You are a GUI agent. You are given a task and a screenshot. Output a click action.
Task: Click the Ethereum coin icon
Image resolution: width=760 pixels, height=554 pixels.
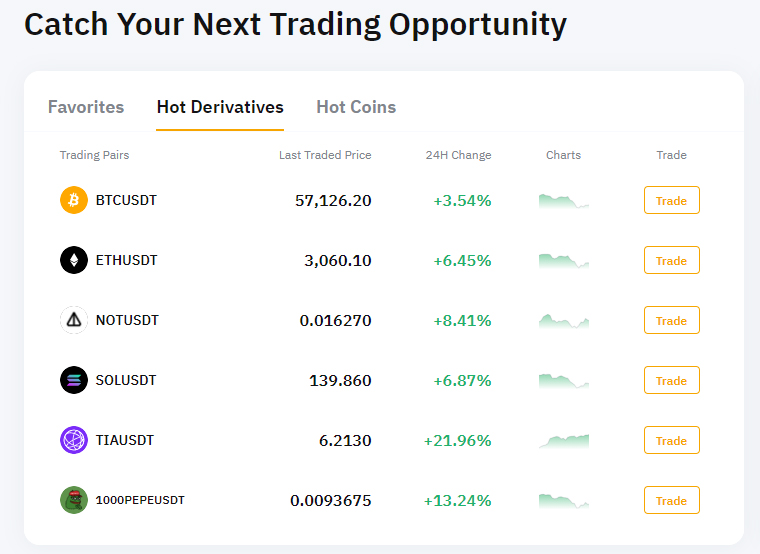pos(74,260)
